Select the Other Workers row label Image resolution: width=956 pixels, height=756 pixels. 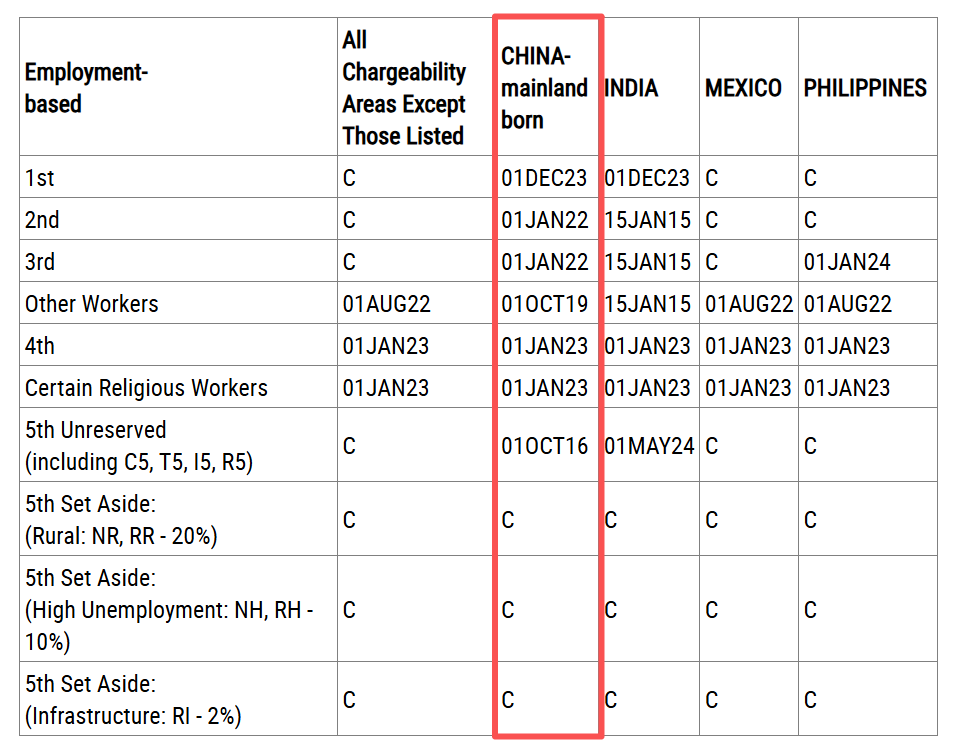pyautogui.click(x=92, y=304)
